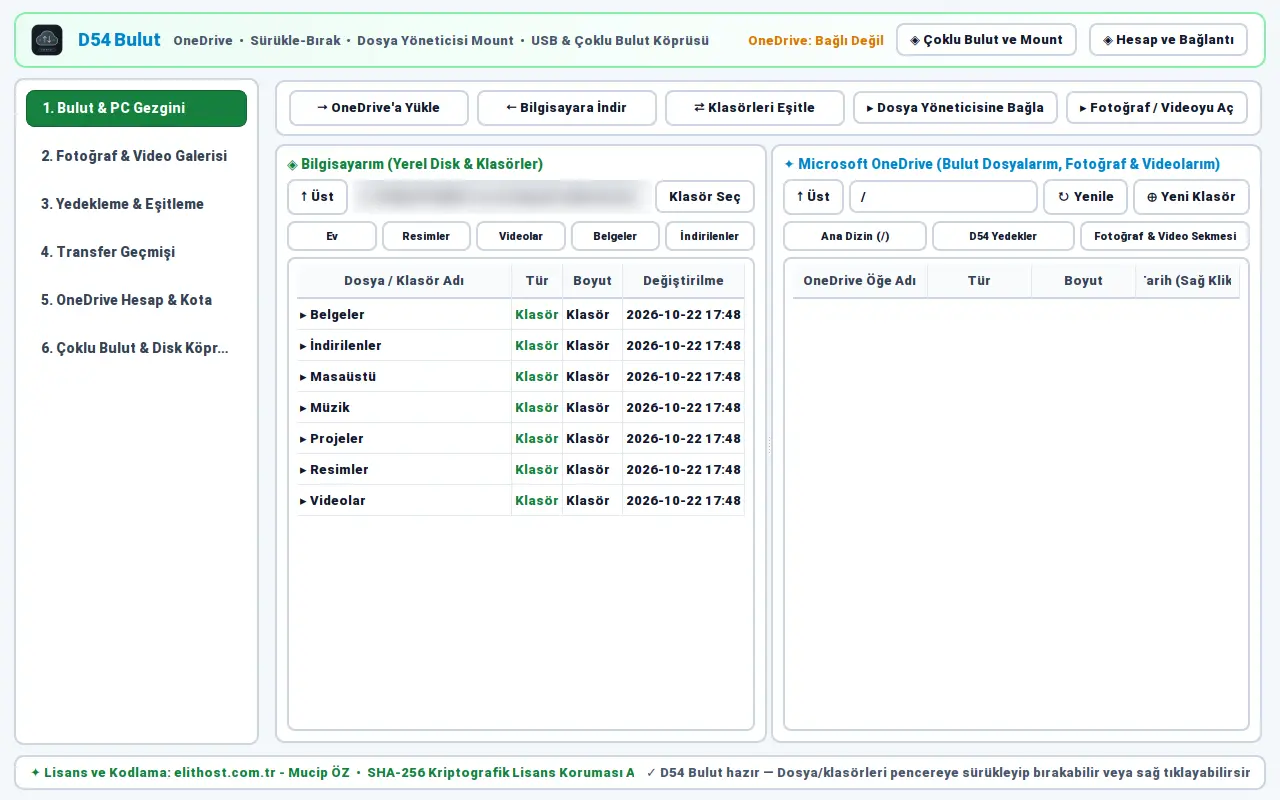Click OneDrive'a Yükle upload button
Screen dimensions: 1280x800
(378, 108)
